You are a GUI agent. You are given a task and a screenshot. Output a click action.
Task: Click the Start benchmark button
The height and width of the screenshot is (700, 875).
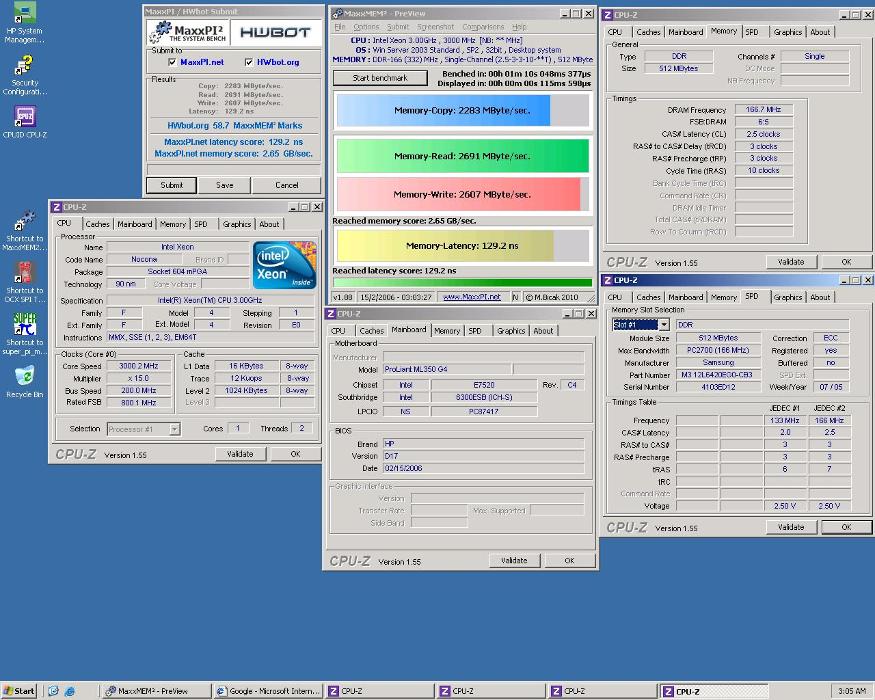[x=380, y=78]
